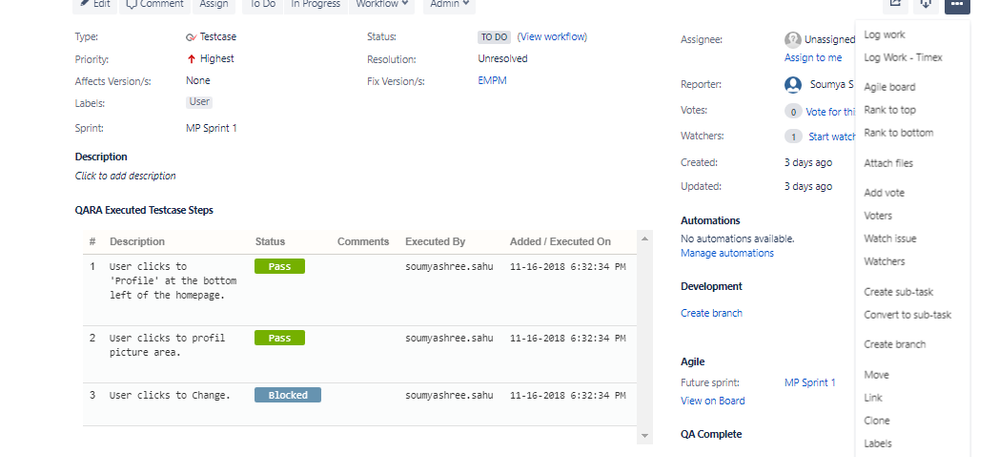
Task: Open Voters from the menu
Action: click(x=878, y=216)
